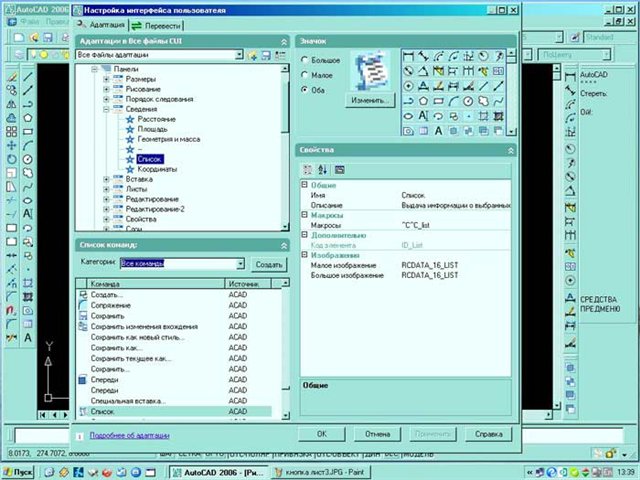
Task: Click the star icon beside Площадь
Action: (129, 129)
